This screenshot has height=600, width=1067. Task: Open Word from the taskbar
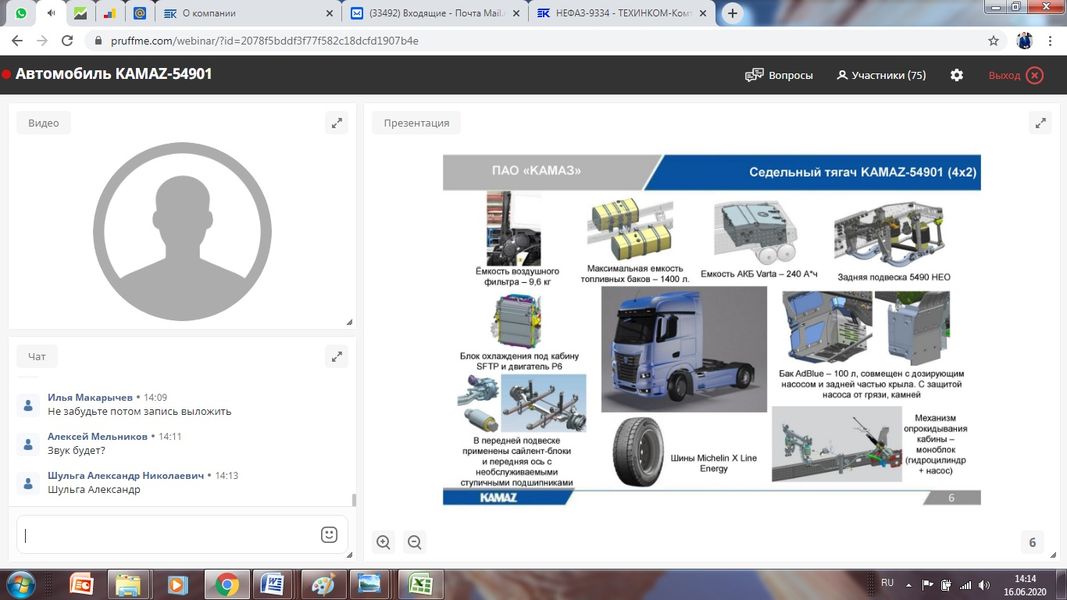pyautogui.click(x=274, y=584)
